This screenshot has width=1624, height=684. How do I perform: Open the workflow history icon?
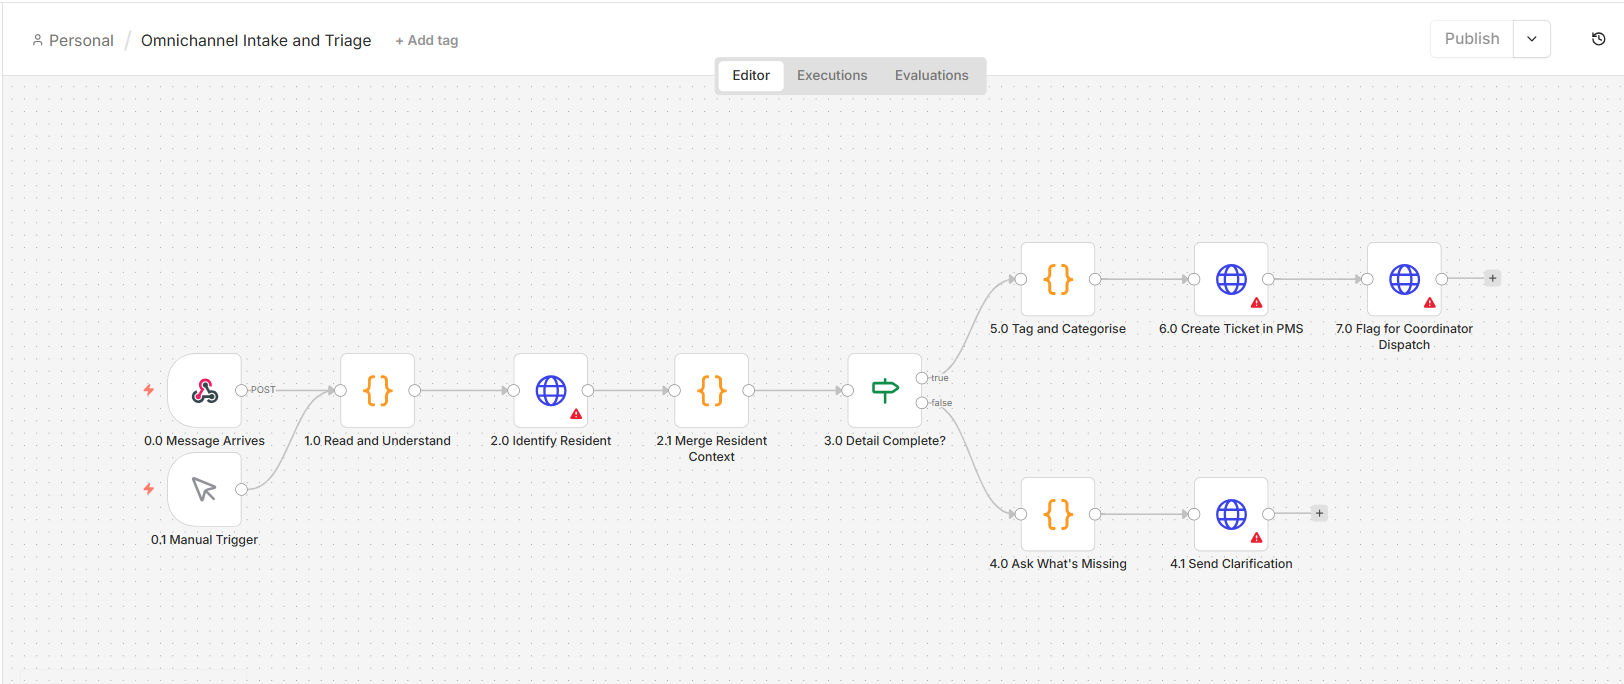point(1598,39)
